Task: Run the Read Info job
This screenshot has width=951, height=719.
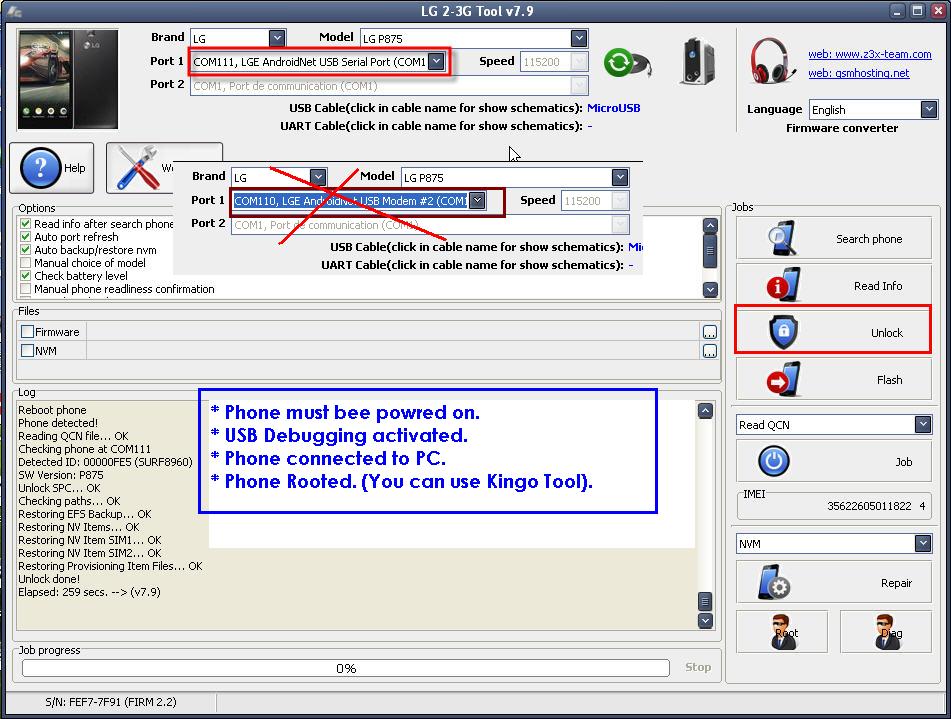Action: (833, 286)
